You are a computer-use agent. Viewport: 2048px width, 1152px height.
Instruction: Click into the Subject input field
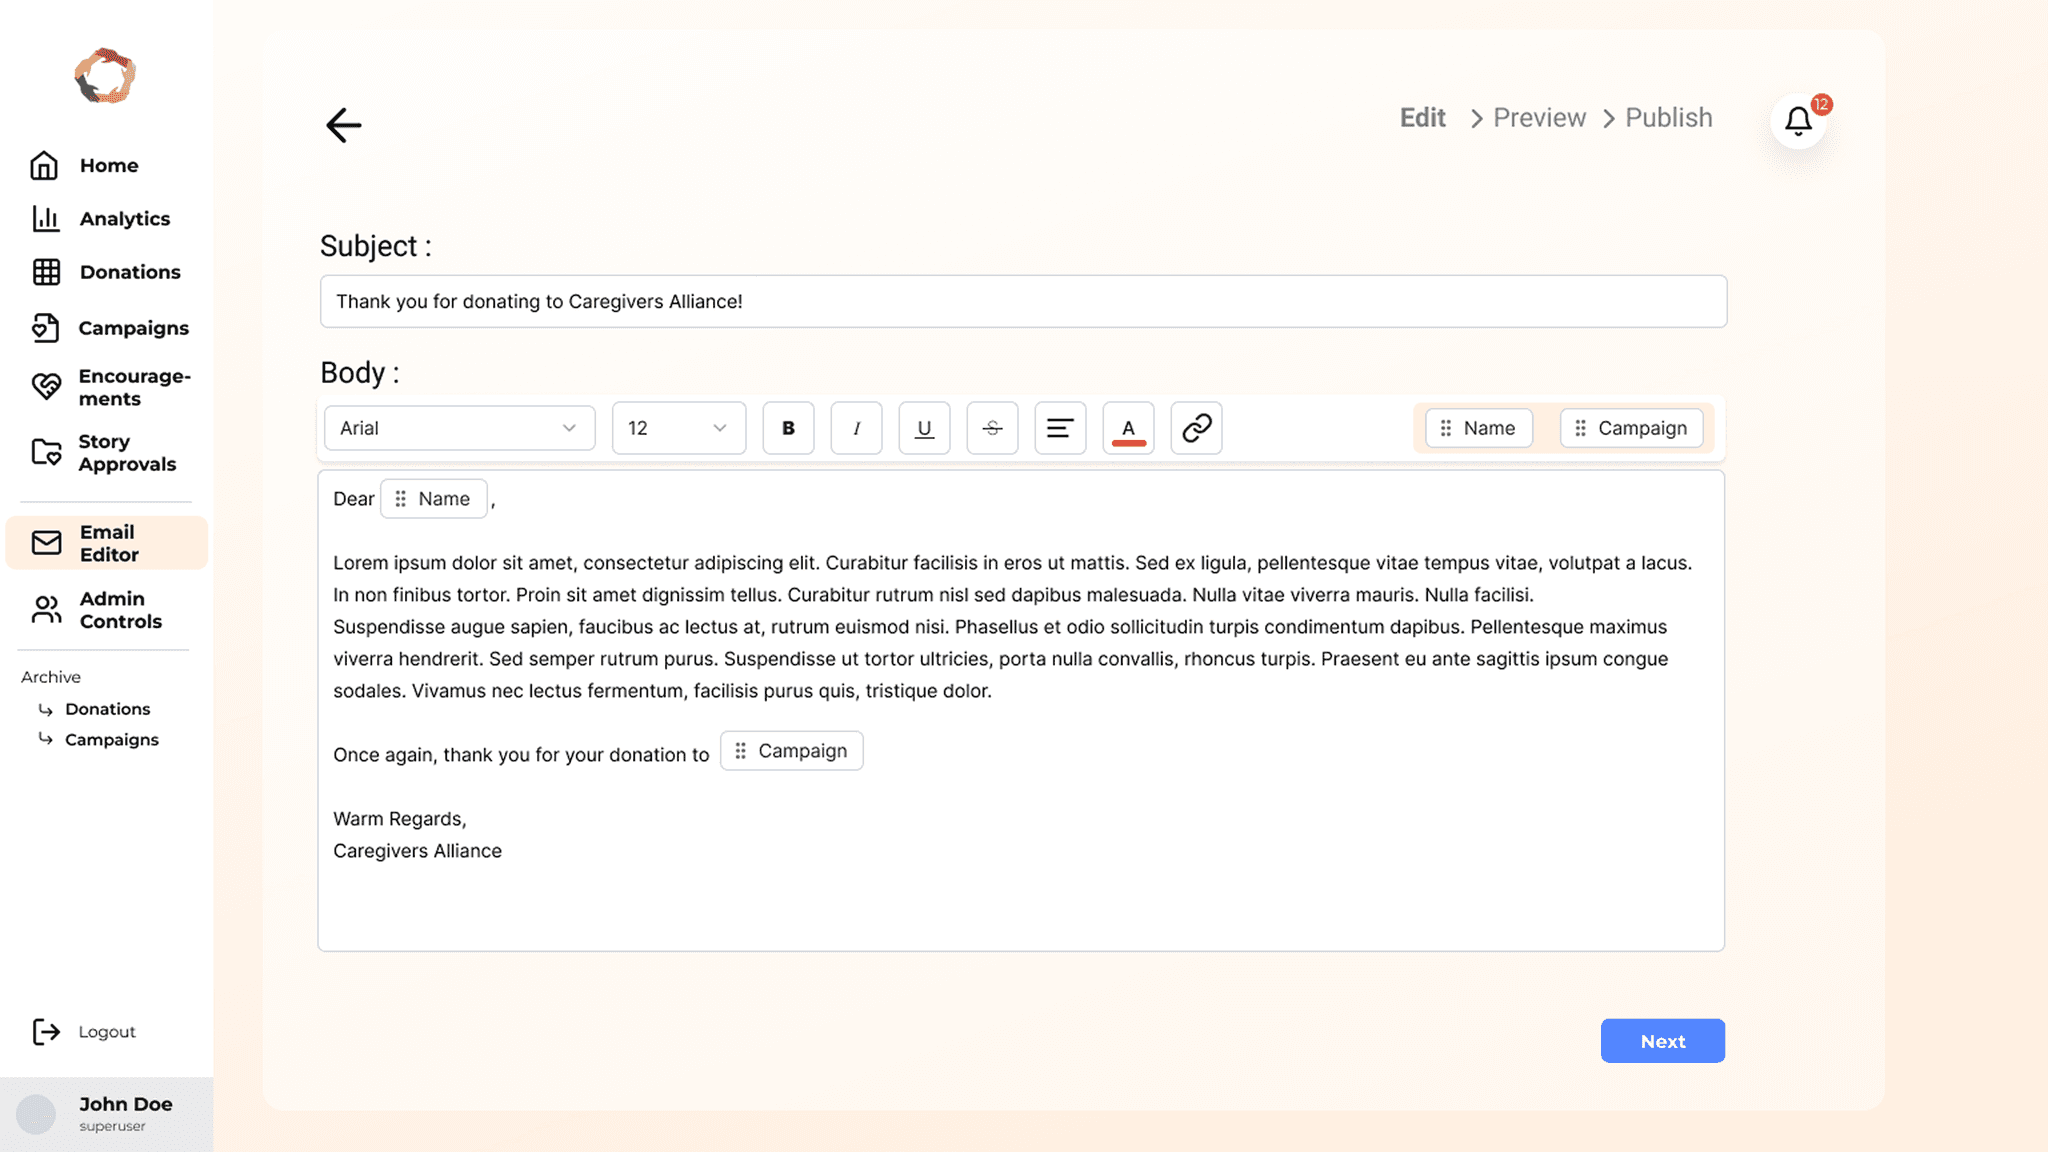[1022, 301]
